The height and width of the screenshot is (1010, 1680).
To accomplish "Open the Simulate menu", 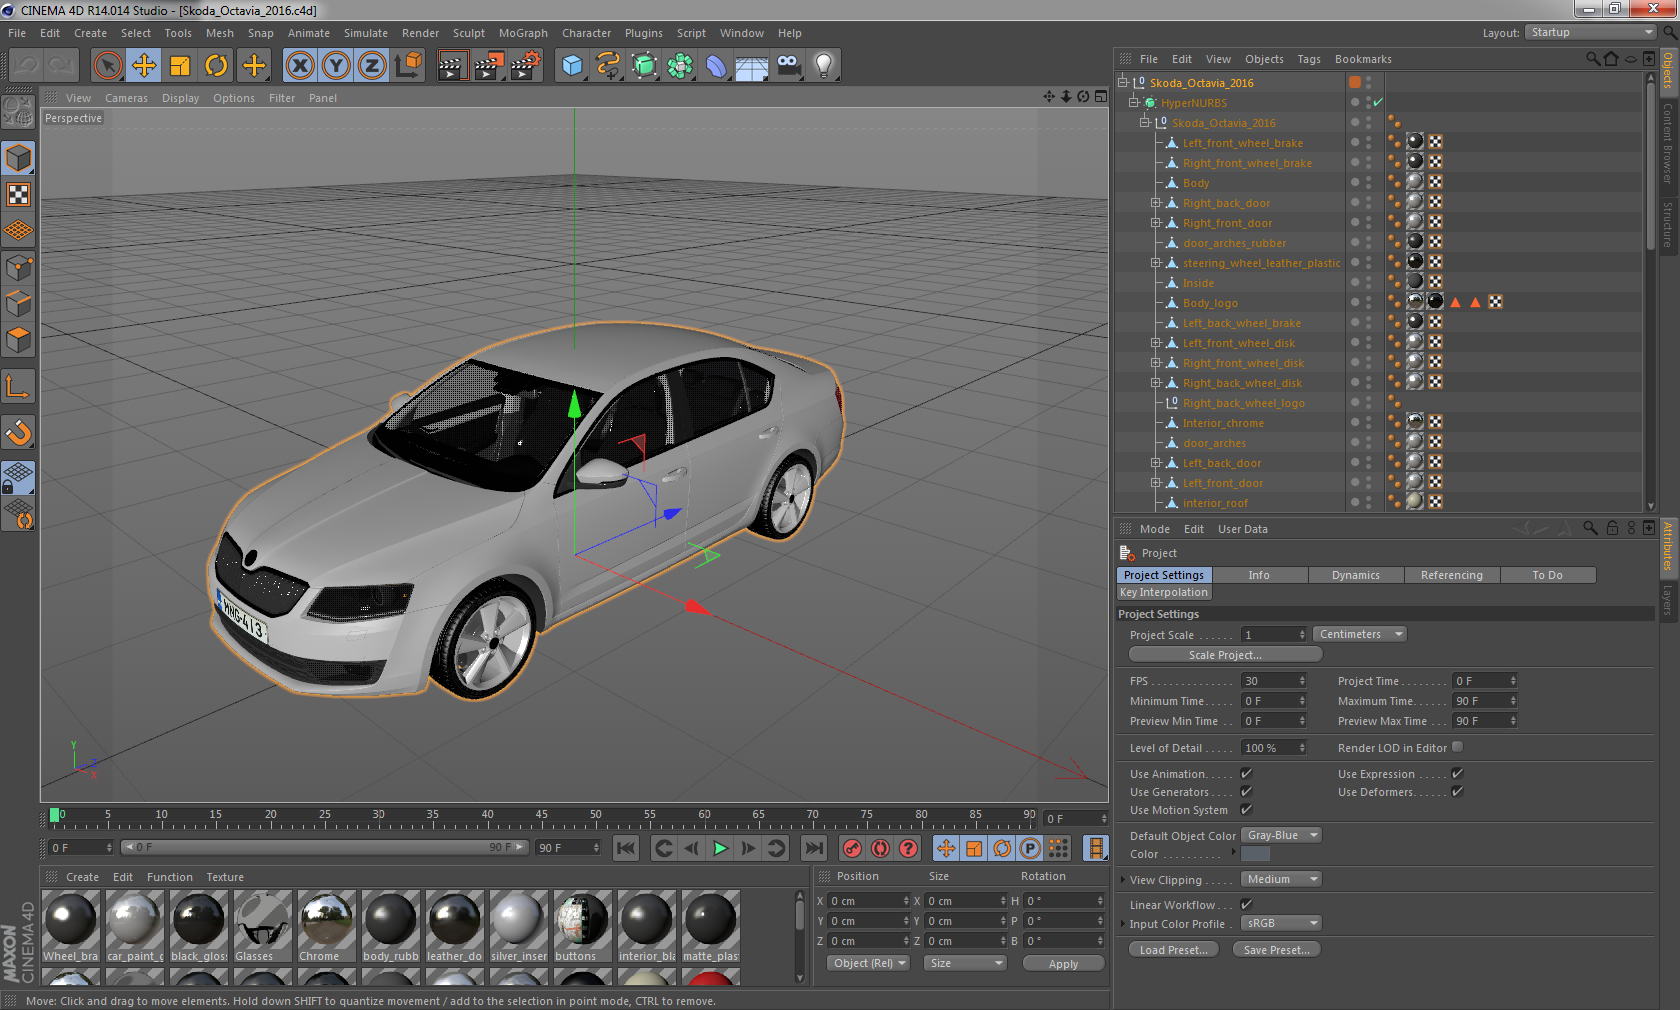I will (366, 33).
